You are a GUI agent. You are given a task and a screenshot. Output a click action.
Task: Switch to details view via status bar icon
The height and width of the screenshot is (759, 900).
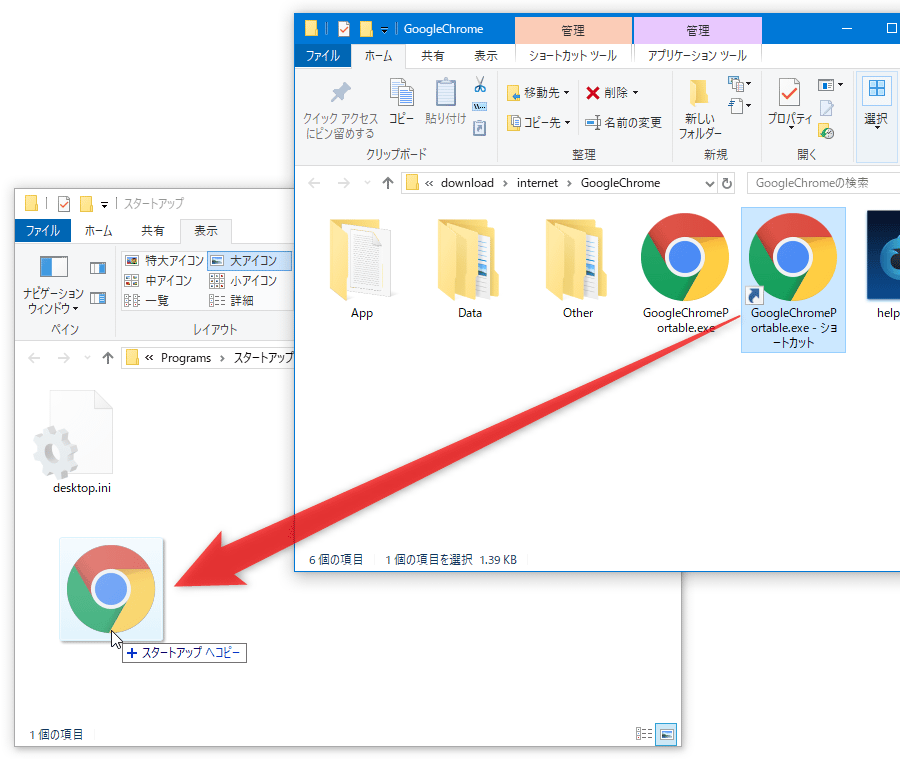[644, 734]
